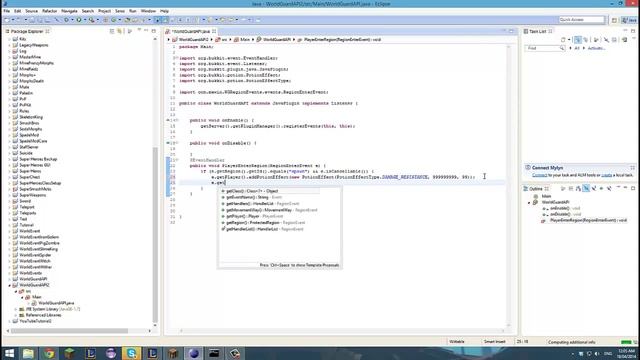The height and width of the screenshot is (360, 640).
Task: Choose getMovementWay() from autocomplete list
Action: tap(269, 210)
